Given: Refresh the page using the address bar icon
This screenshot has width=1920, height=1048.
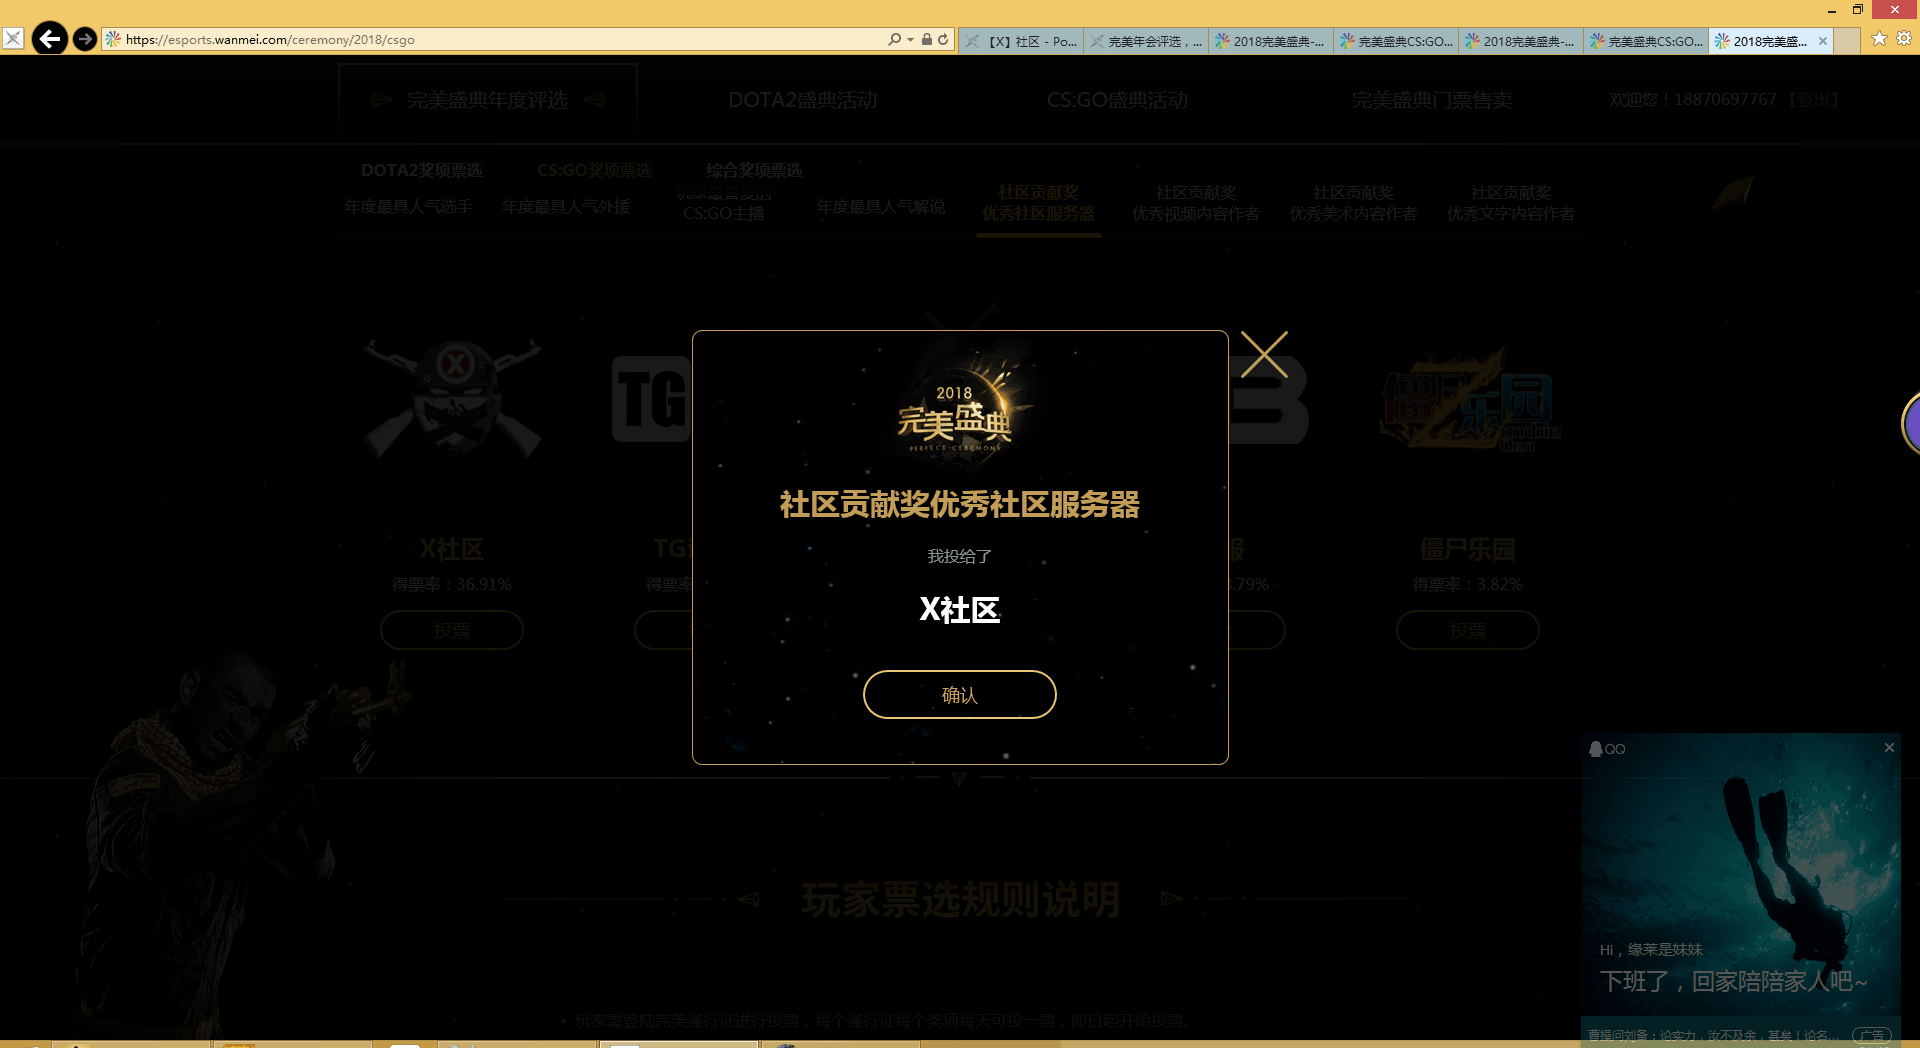Looking at the screenshot, I should click(943, 39).
